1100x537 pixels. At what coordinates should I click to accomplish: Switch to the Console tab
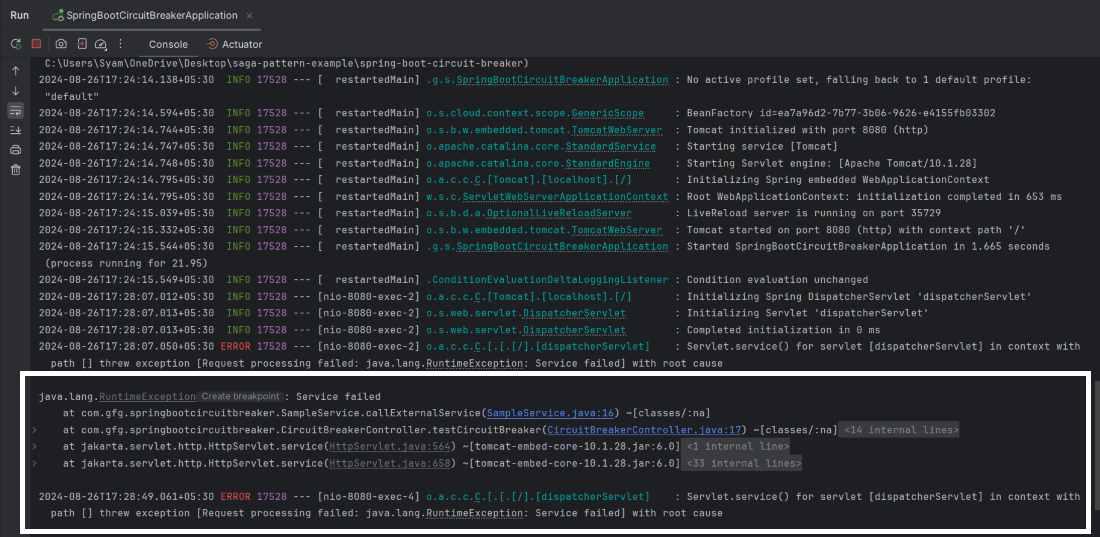(x=168, y=44)
